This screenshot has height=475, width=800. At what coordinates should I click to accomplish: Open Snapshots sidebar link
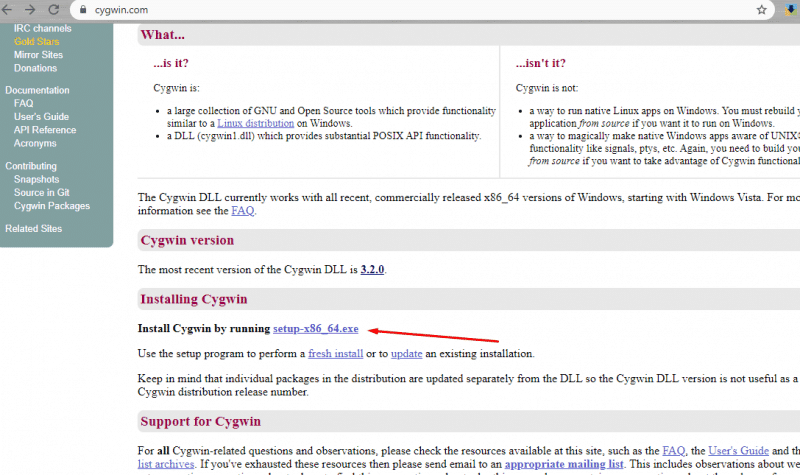pyautogui.click(x=36, y=179)
